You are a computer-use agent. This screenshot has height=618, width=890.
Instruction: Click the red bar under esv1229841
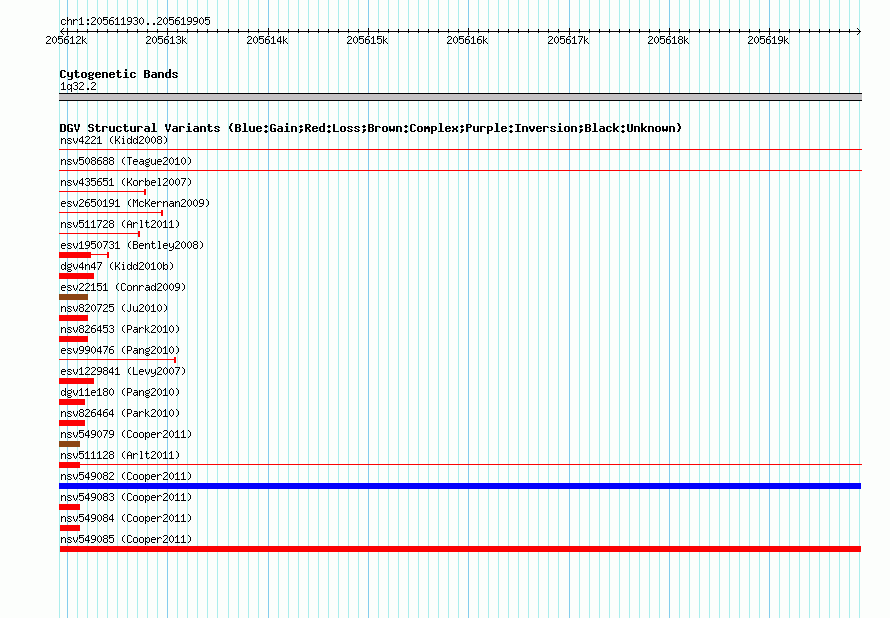coord(76,381)
